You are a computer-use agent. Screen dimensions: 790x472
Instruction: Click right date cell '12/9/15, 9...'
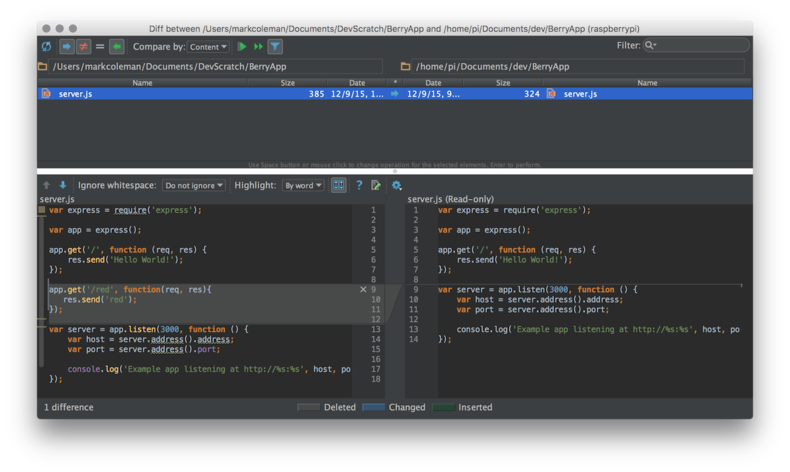pos(433,94)
